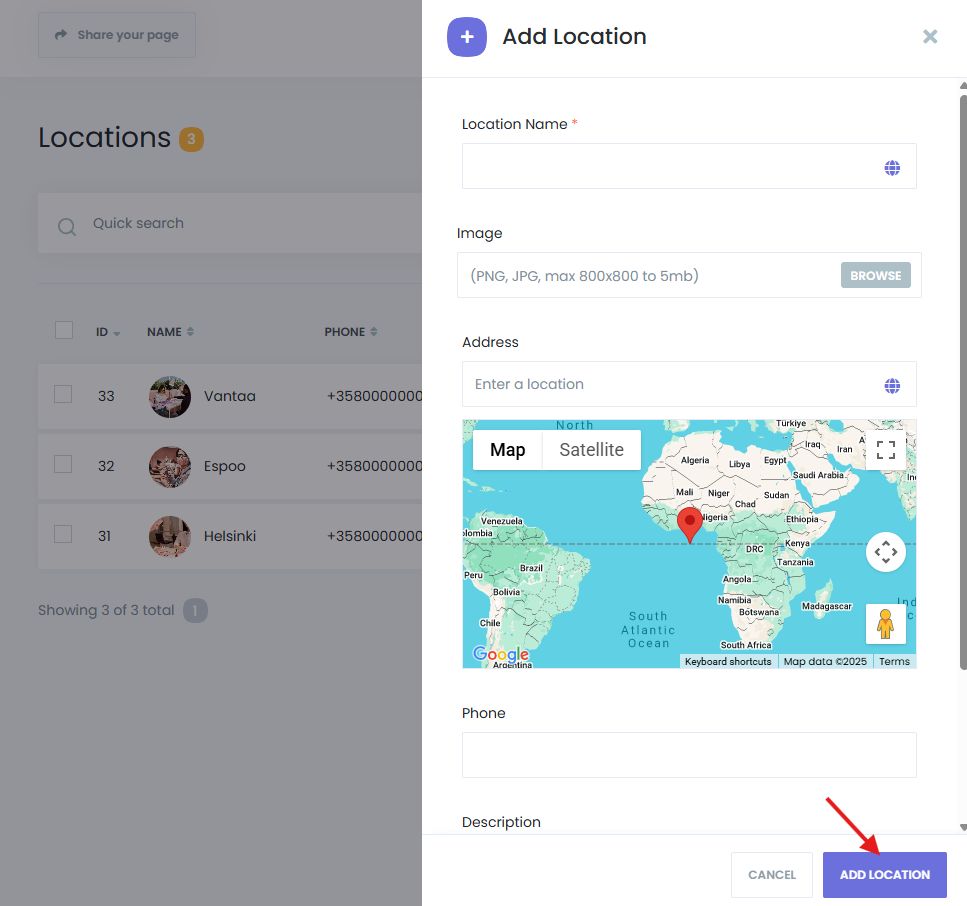Click the globe icon in Address field
Screen dimensions: 967x906
point(892,386)
